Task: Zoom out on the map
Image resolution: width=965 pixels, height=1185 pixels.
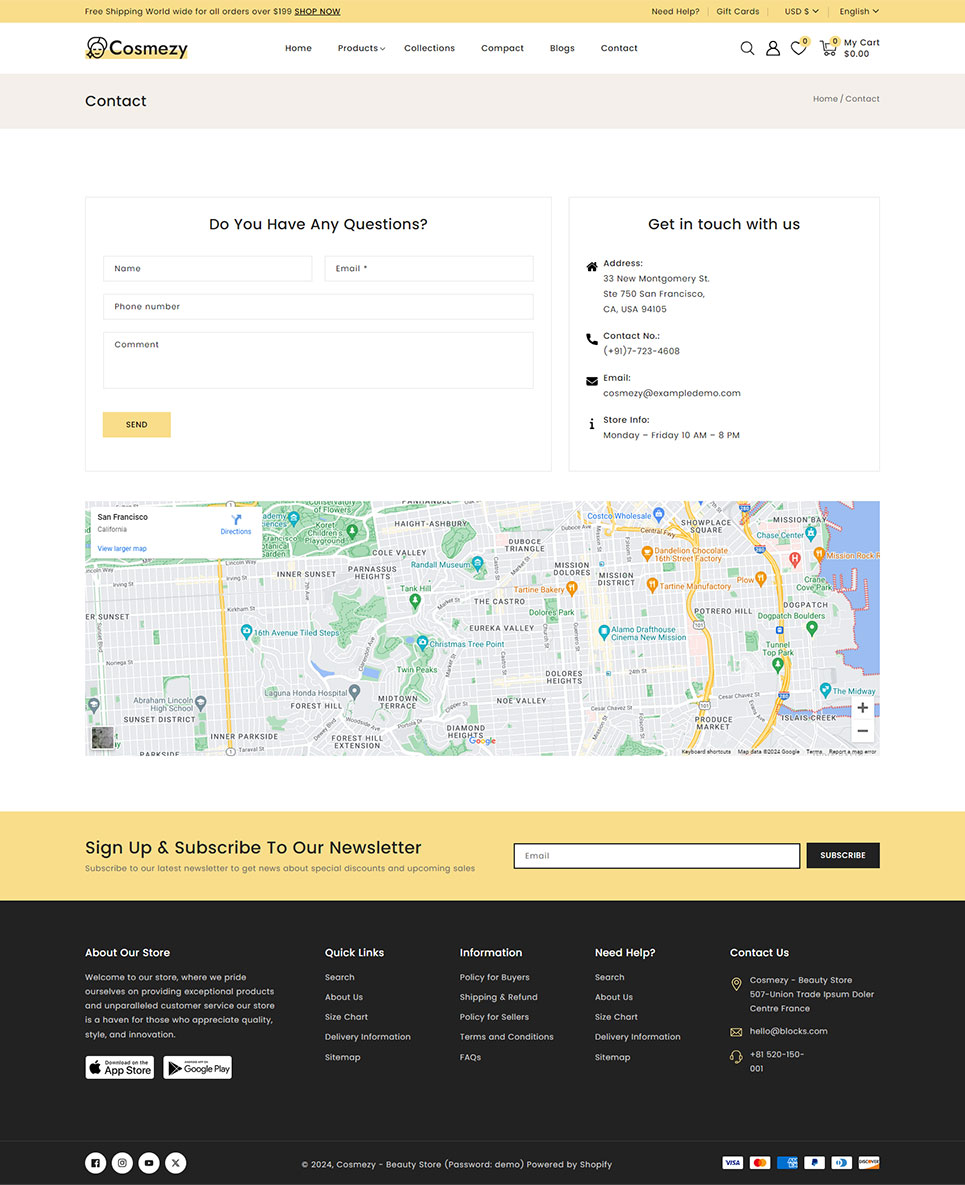Action: point(862,731)
